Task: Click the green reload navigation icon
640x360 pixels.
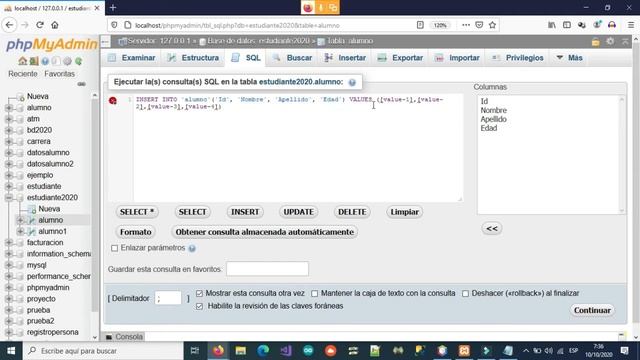Action: pyautogui.click(x=78, y=61)
